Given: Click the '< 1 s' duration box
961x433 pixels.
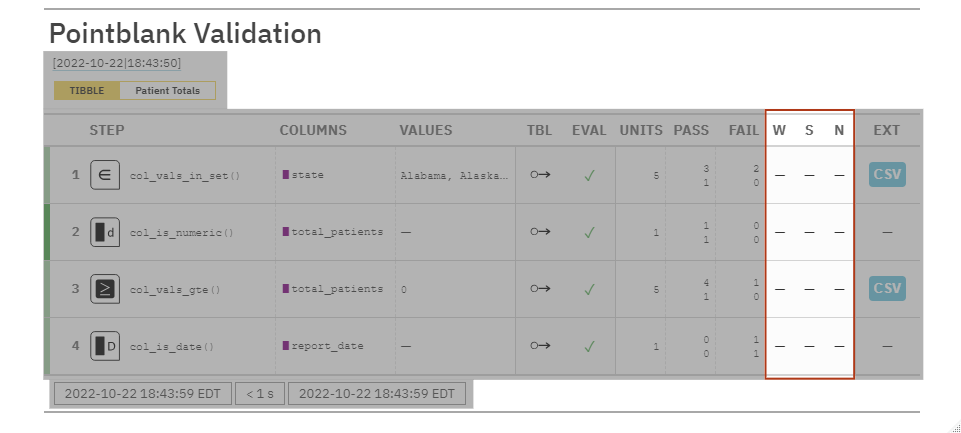Looking at the screenshot, I should click(260, 393).
